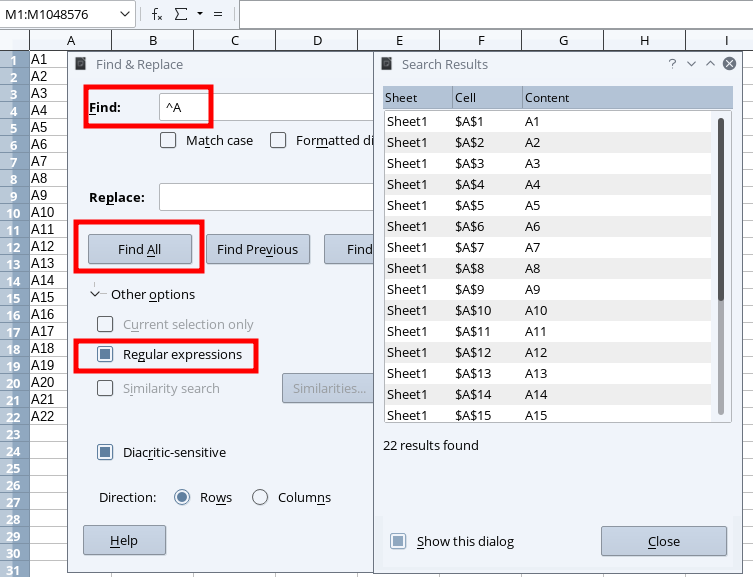Viewport: 753px width, 577px height.
Task: Toggle the Formatted display checkbox
Action: pyautogui.click(x=278, y=141)
